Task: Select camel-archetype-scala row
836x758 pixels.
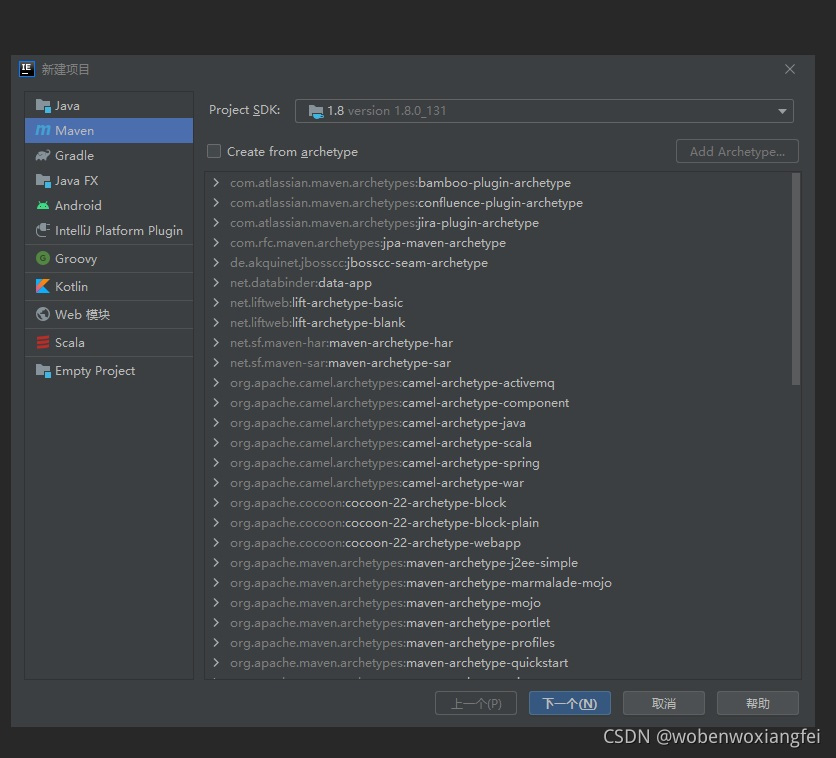Action: click(499, 442)
